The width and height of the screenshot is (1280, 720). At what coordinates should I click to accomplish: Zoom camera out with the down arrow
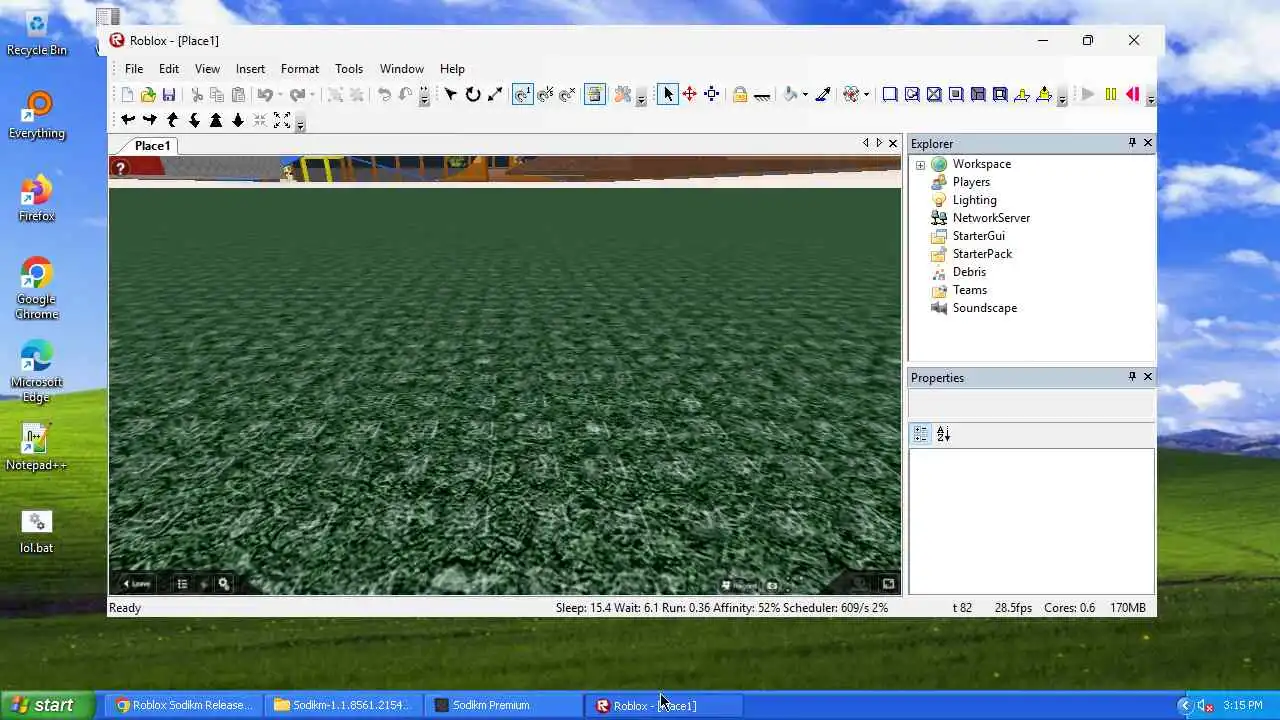238,120
